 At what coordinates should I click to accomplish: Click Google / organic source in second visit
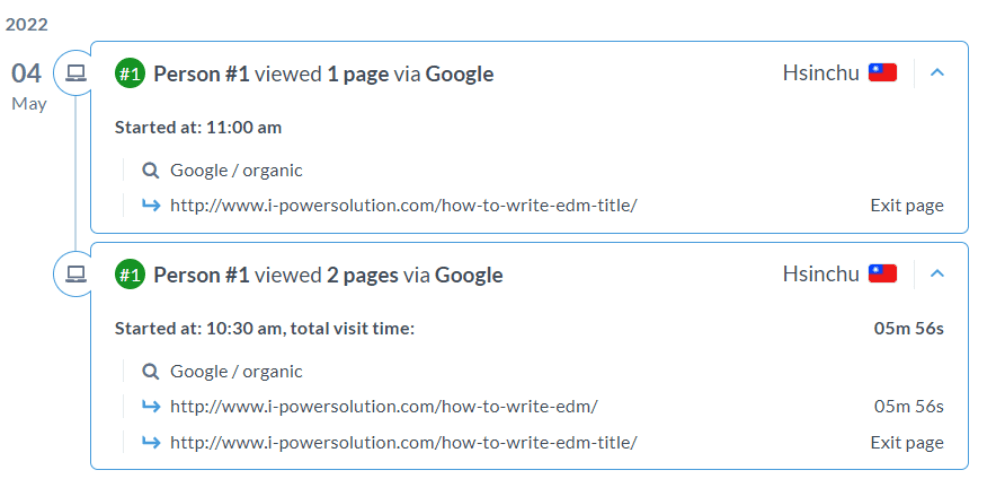point(236,371)
